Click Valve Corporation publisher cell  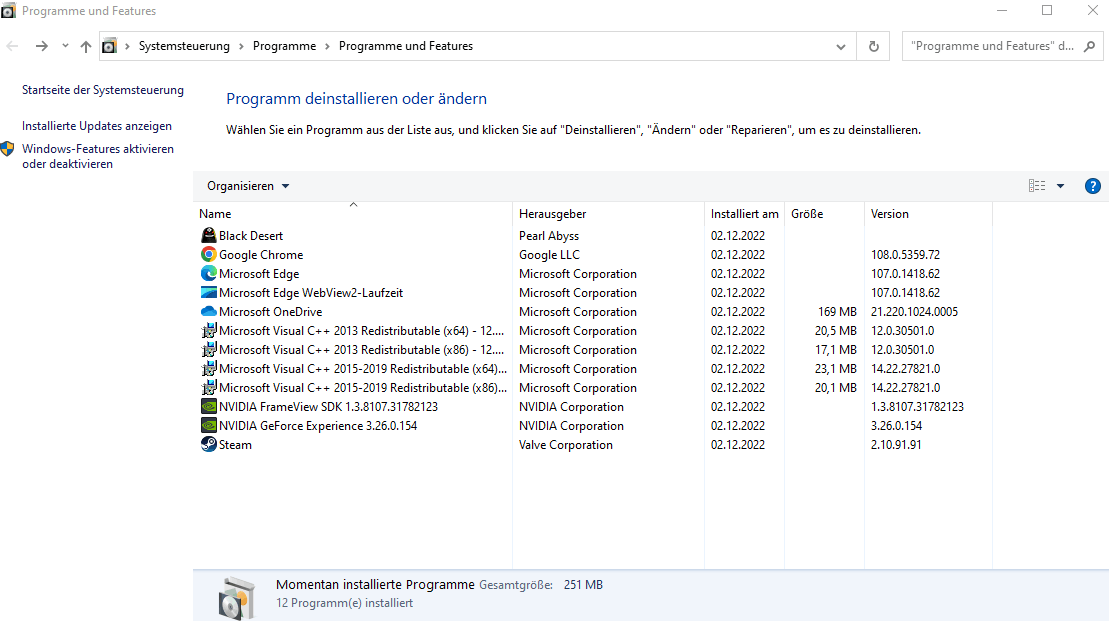(566, 445)
